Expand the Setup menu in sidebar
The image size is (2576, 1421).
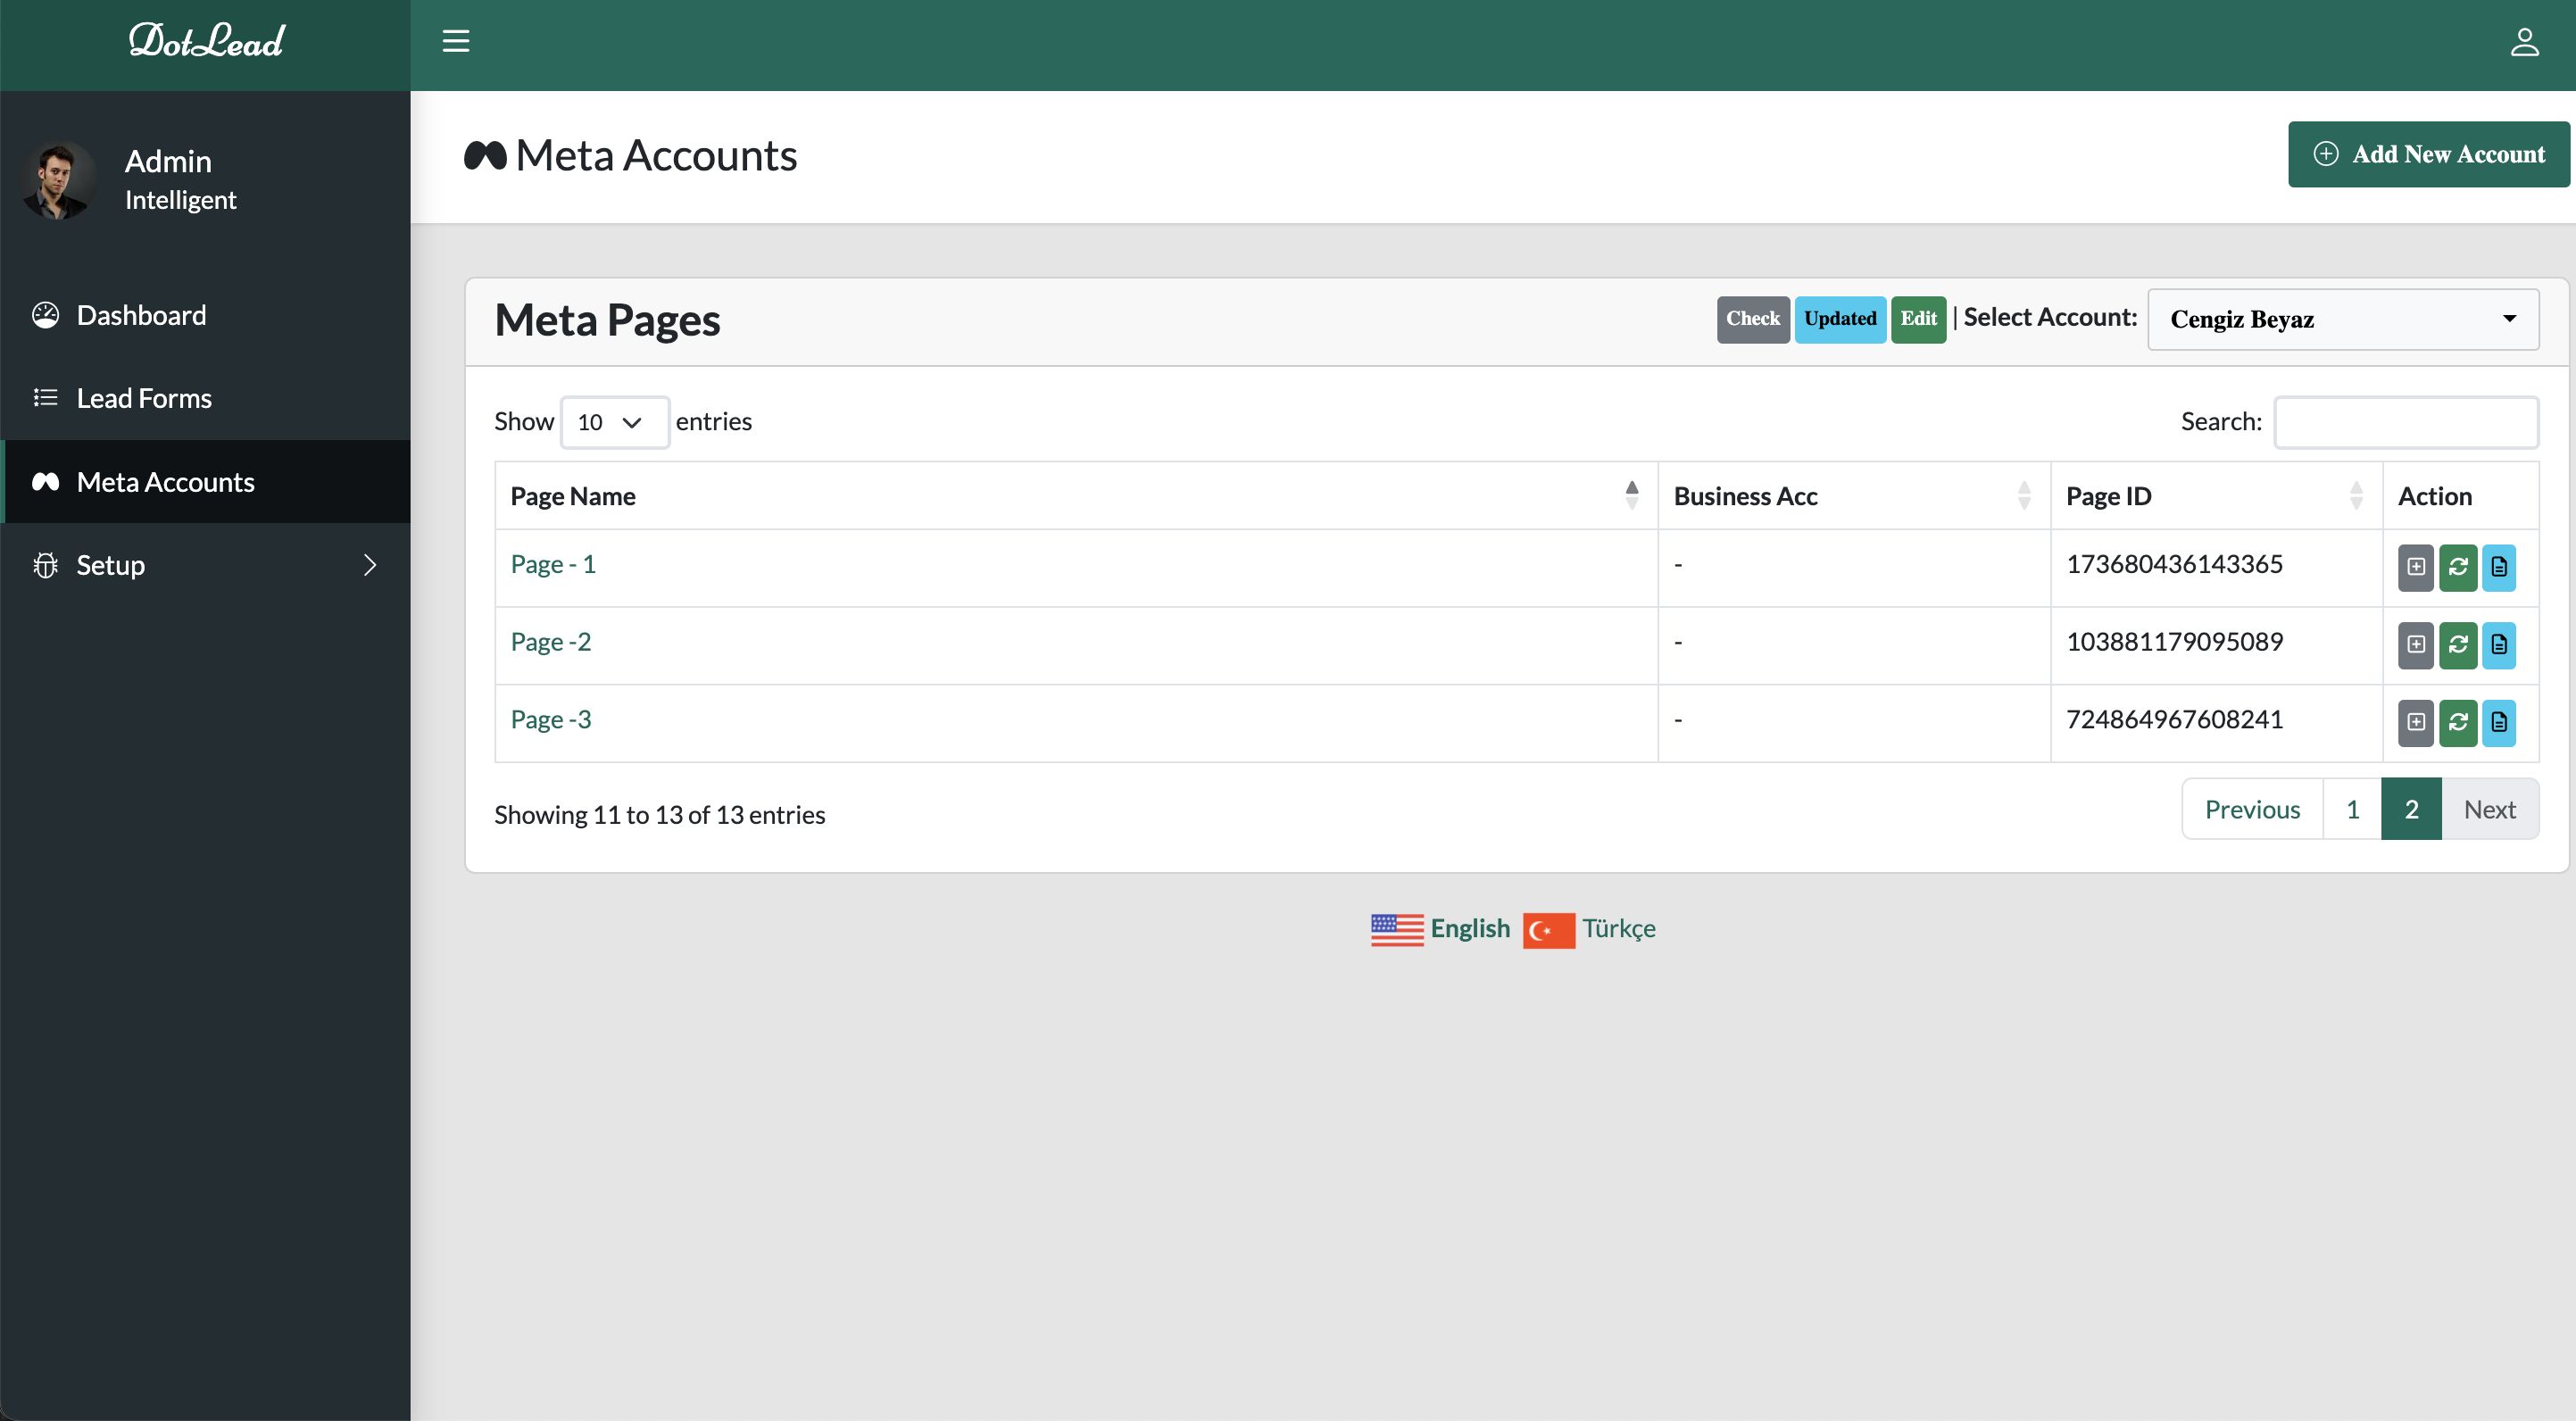[205, 565]
